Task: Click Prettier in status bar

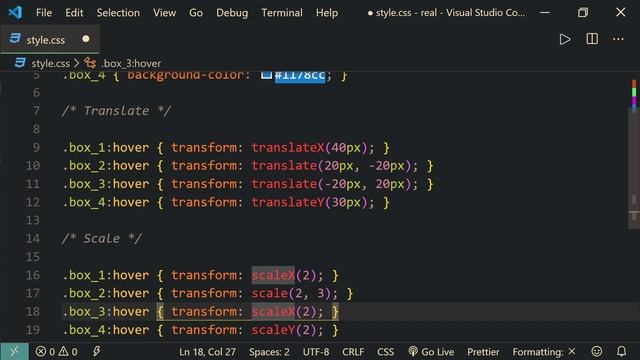Action: coord(483,352)
